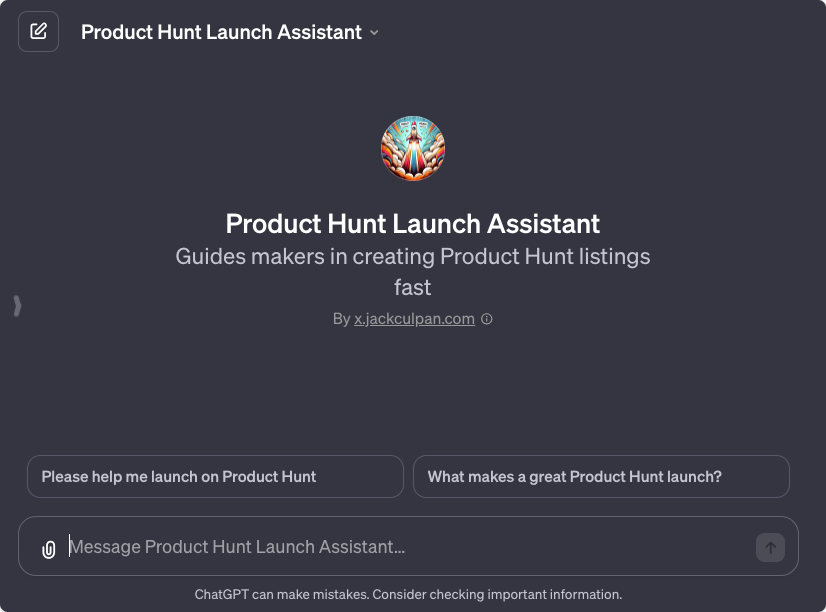Click the send message arrow icon

(769, 547)
